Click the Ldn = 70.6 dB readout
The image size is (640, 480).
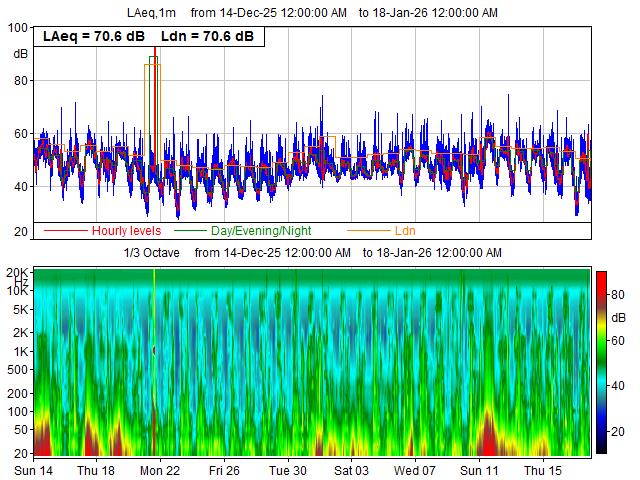tap(207, 37)
